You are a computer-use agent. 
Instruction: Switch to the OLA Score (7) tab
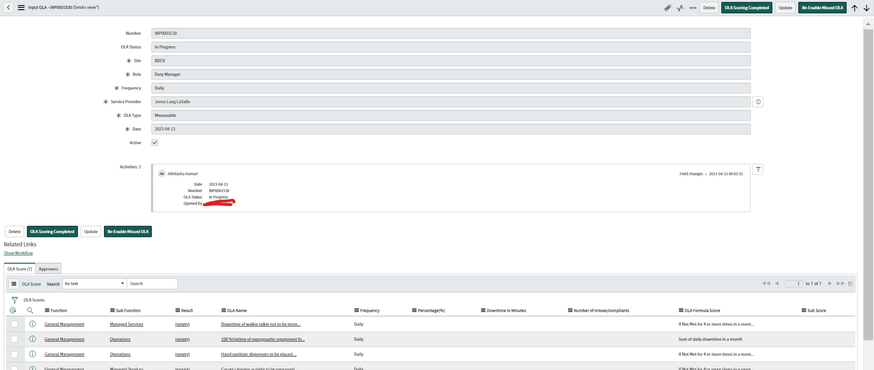[x=20, y=269]
